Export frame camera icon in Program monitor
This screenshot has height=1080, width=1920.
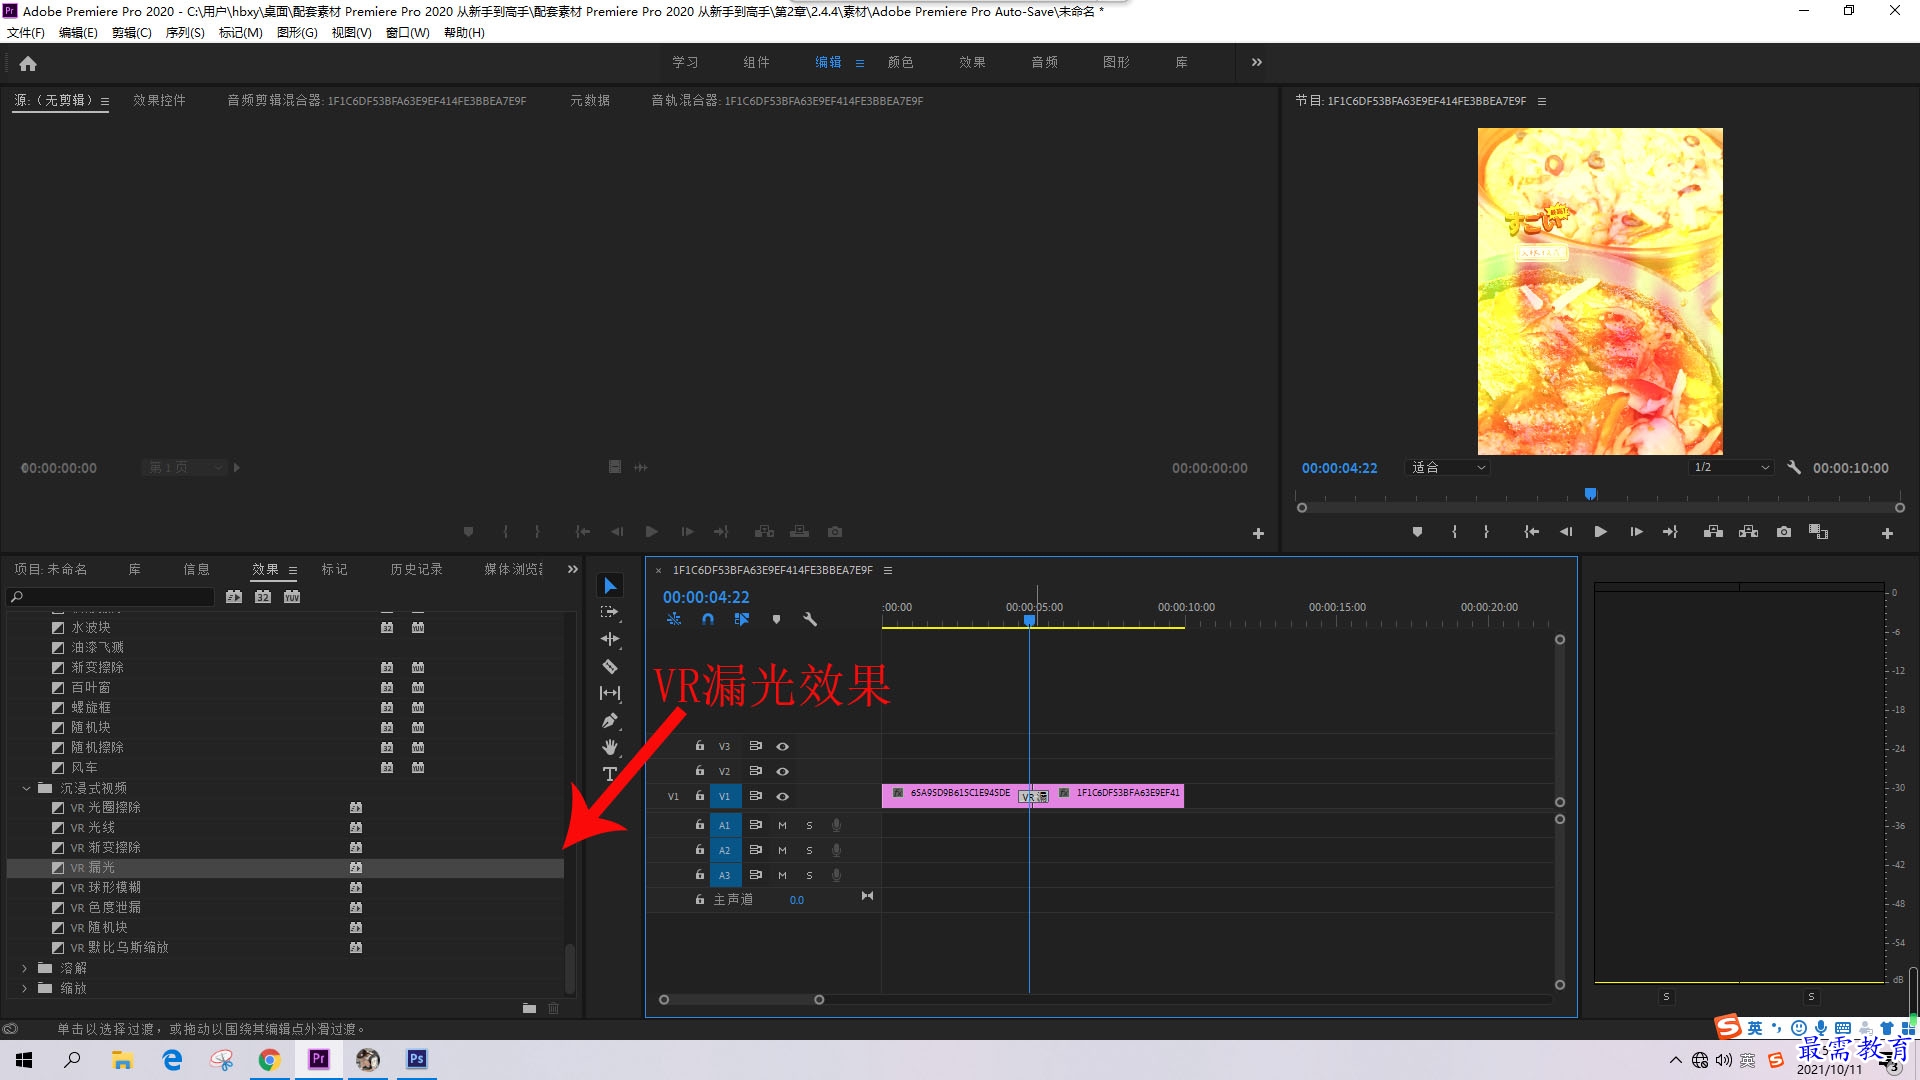(1784, 532)
